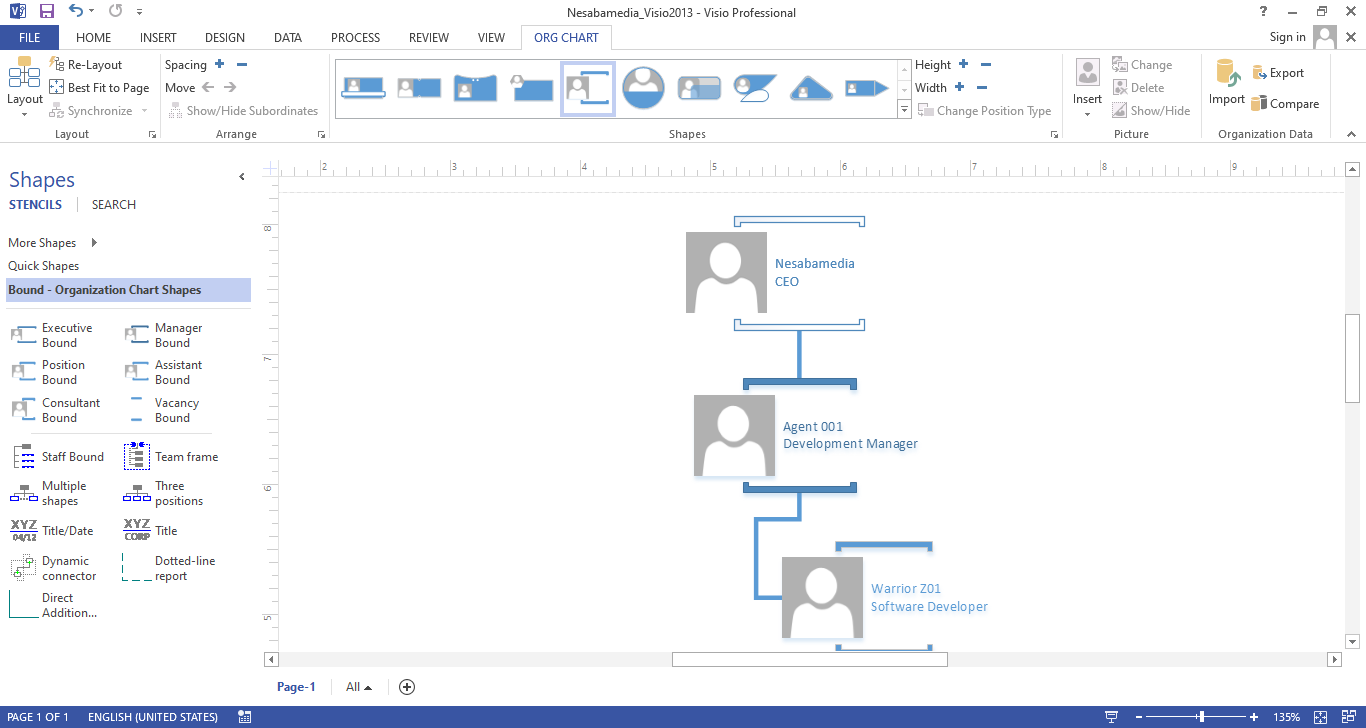Collapse the Shapes pane with arrow
Screen dimensions: 1366x728
click(x=241, y=177)
